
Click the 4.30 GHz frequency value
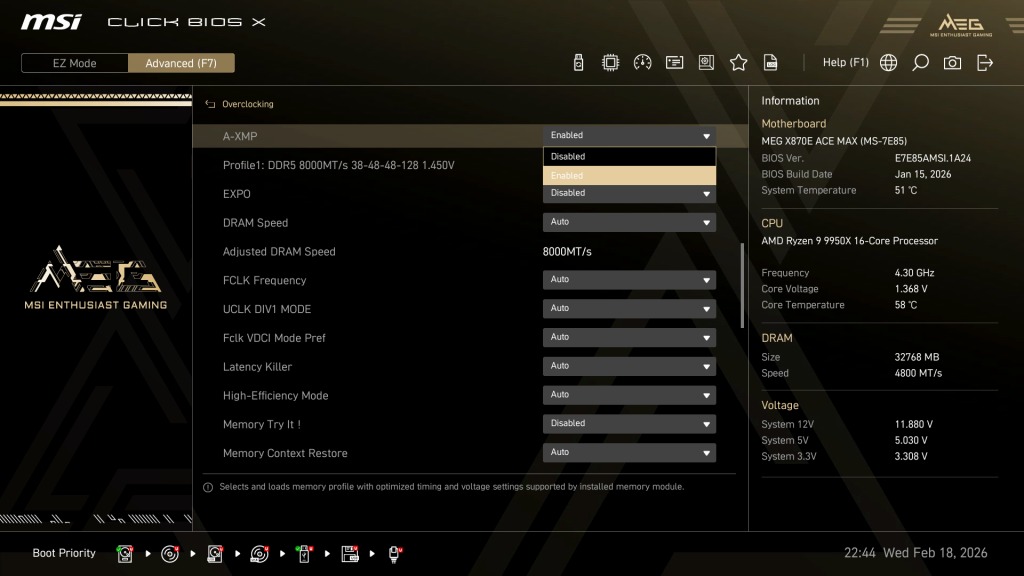(914, 273)
